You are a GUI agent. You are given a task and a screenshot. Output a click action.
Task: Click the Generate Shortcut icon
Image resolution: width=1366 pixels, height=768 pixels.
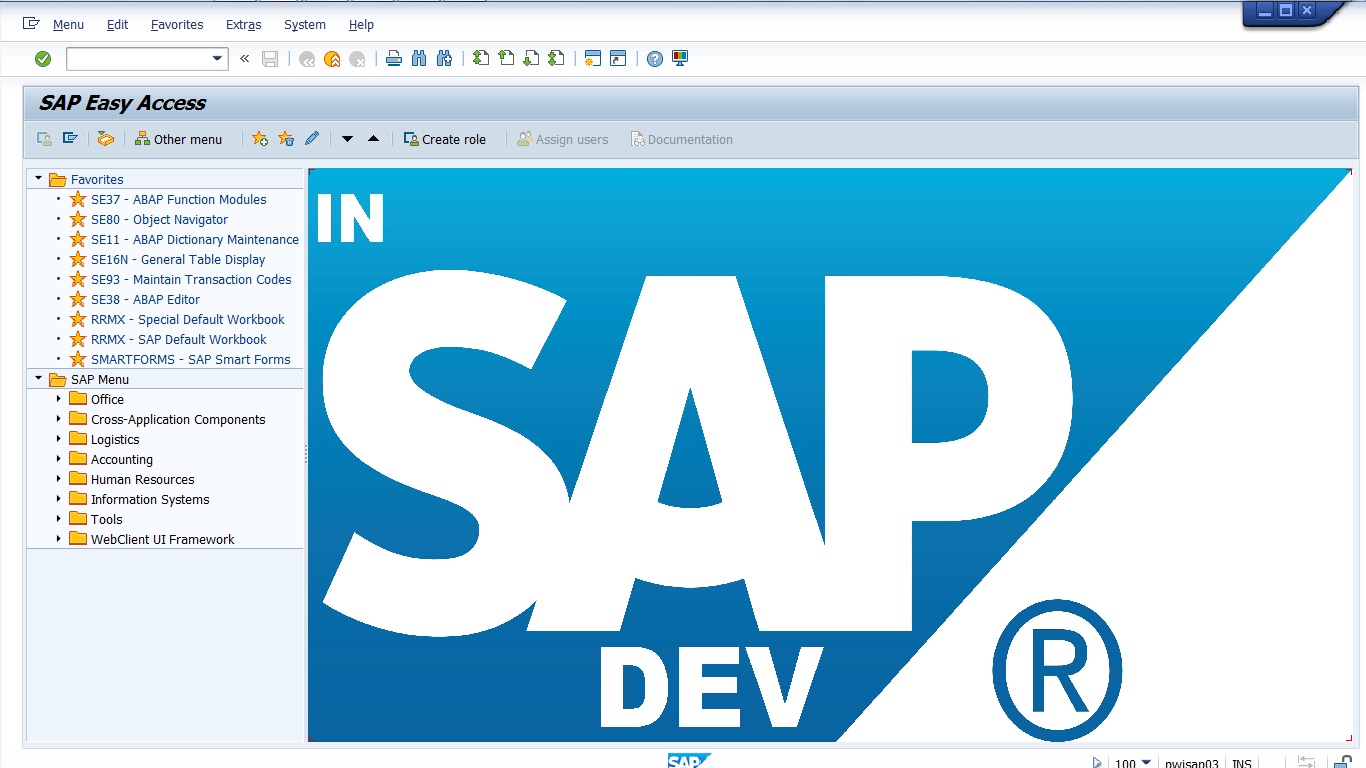[618, 59]
